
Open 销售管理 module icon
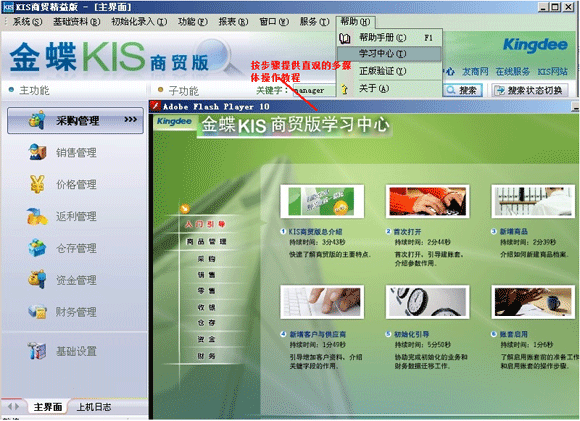click(x=37, y=152)
